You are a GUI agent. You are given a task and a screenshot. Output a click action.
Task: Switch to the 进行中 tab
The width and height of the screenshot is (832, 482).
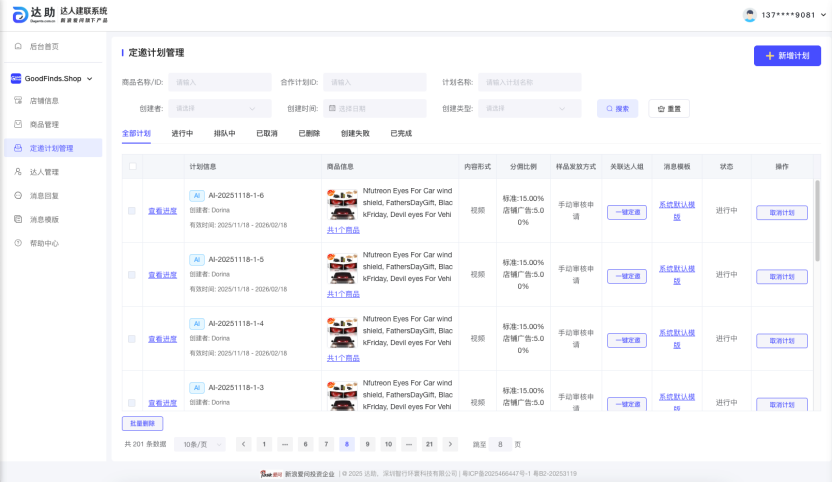tap(182, 133)
